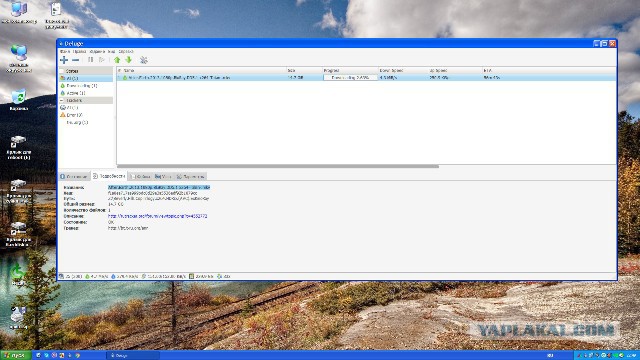Click the download speed status bar indicator

click(96, 276)
